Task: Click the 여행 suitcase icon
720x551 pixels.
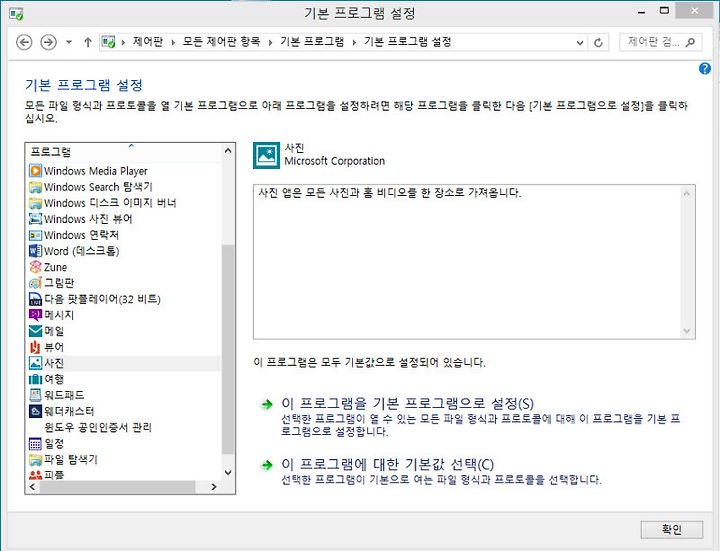Action: coord(35,379)
